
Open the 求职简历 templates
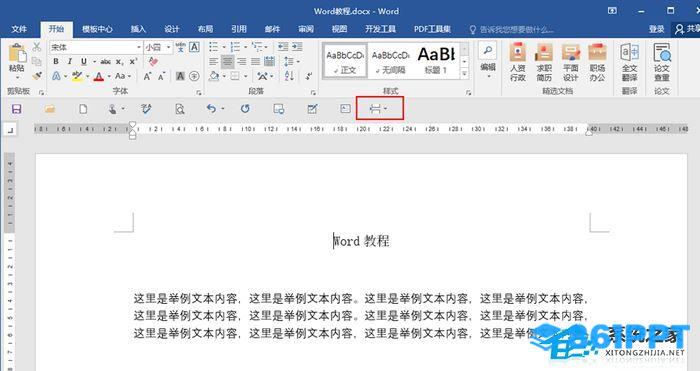pos(544,62)
